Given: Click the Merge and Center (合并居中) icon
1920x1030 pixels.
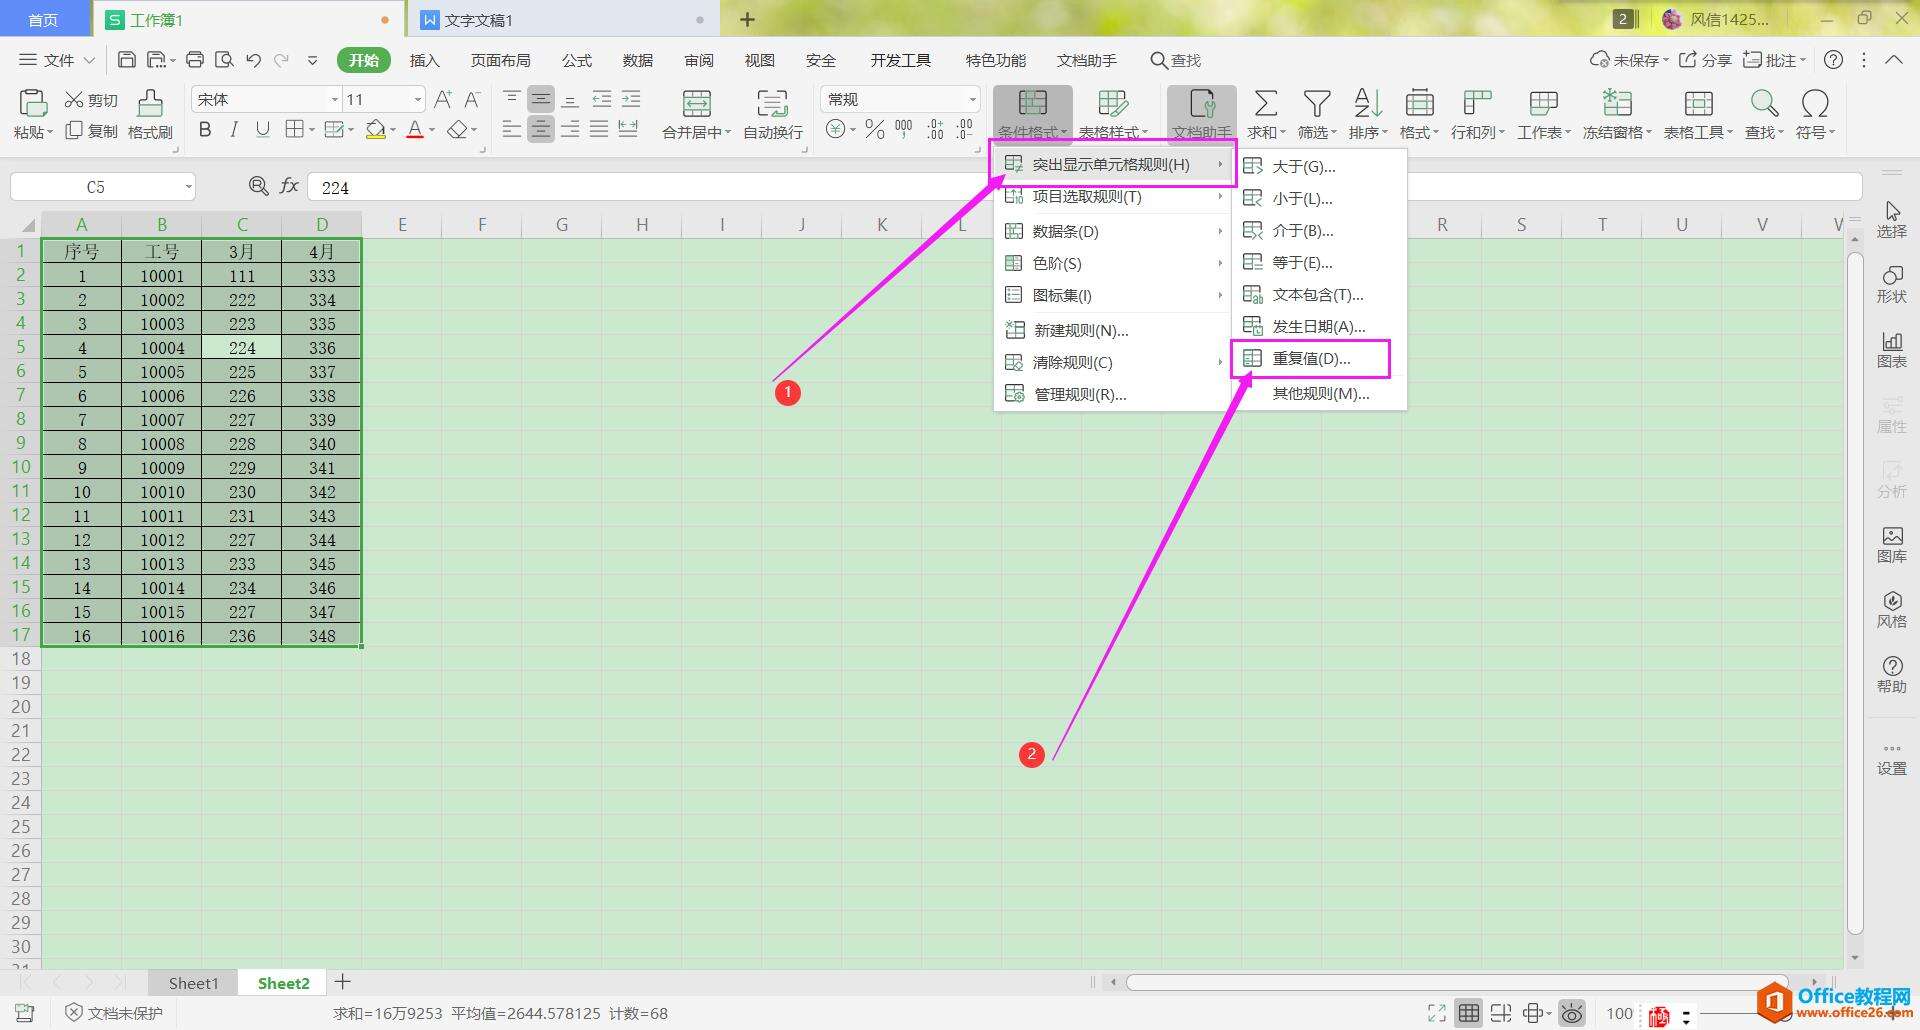Looking at the screenshot, I should (696, 103).
